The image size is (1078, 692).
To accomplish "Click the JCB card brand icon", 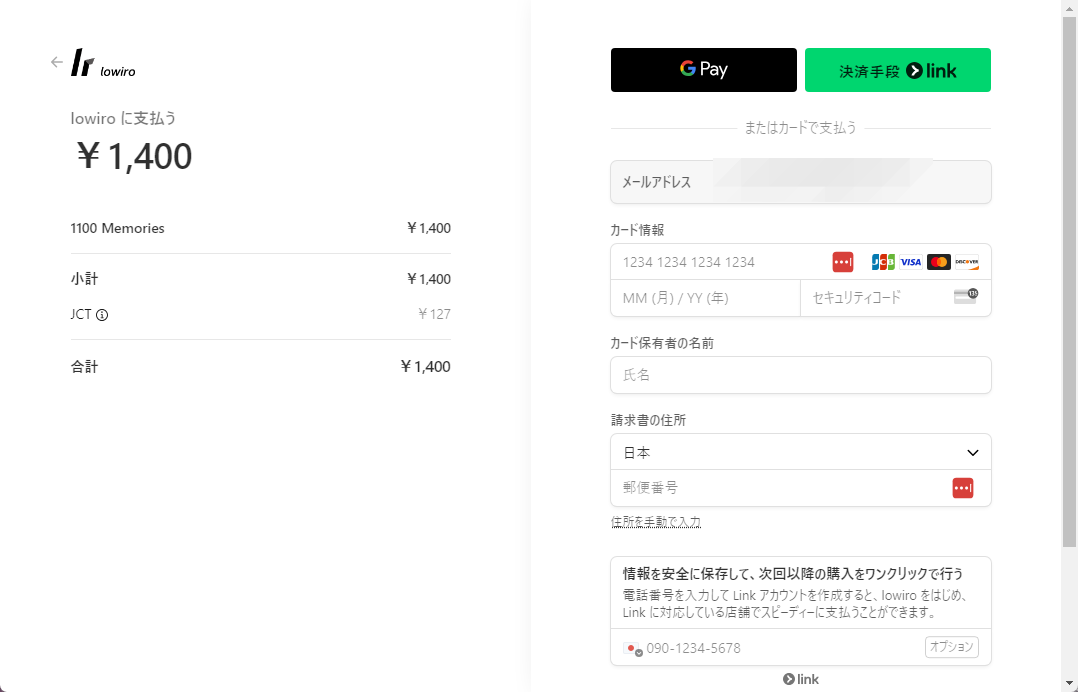I will click(883, 262).
